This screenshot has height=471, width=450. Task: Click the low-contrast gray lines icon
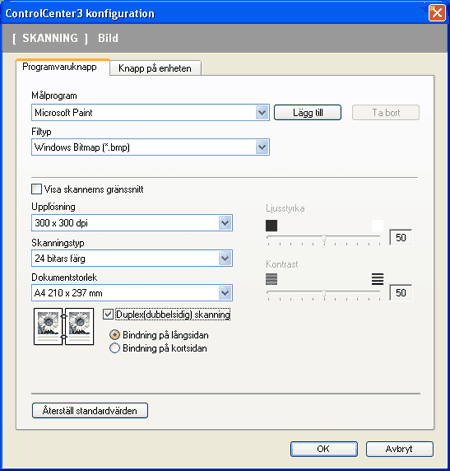[271, 279]
